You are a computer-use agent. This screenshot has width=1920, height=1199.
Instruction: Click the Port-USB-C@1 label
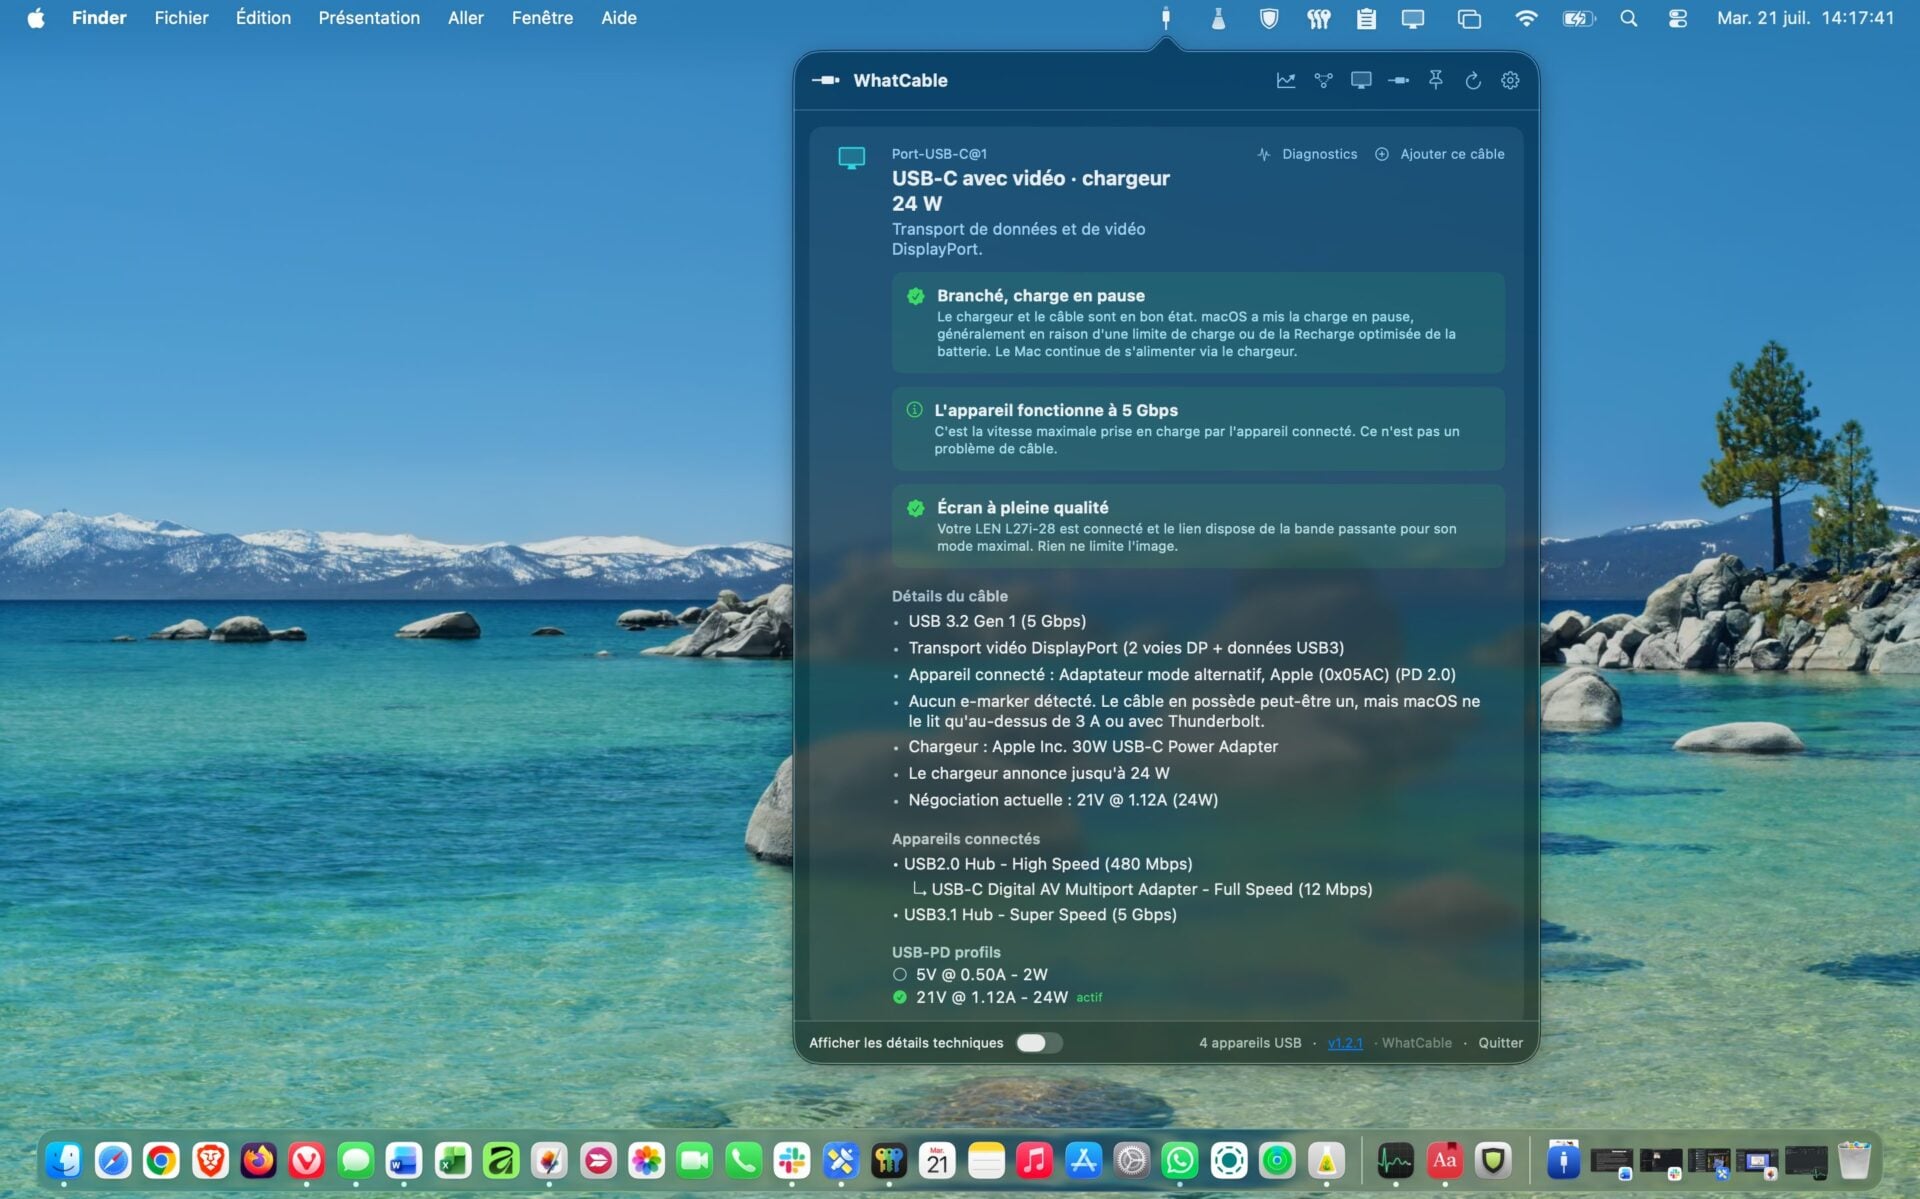point(939,154)
